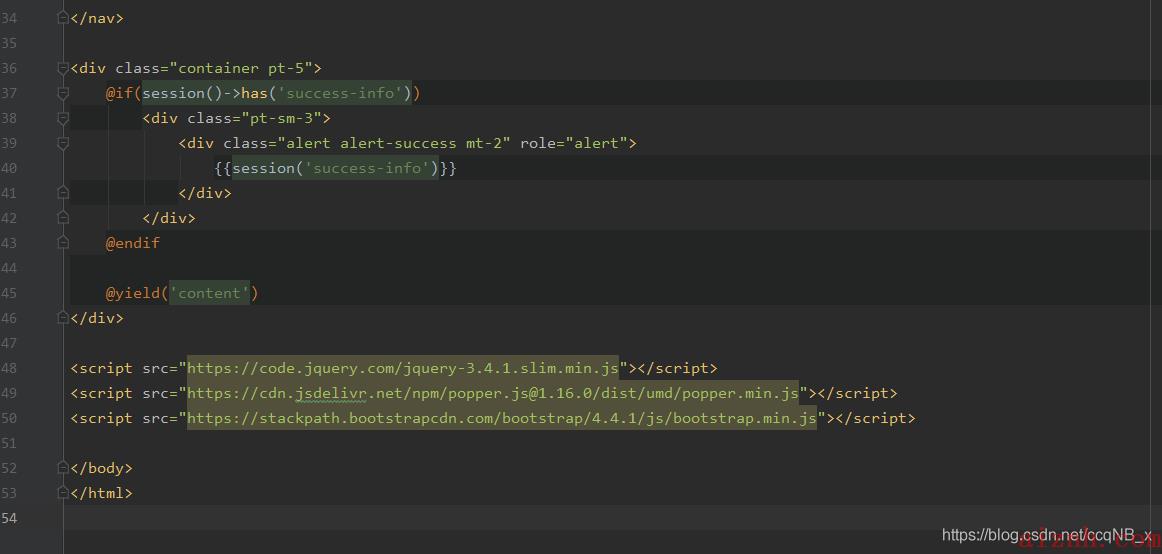Click fold marker beside closing html tag
The image size is (1162, 554).
coord(63,493)
